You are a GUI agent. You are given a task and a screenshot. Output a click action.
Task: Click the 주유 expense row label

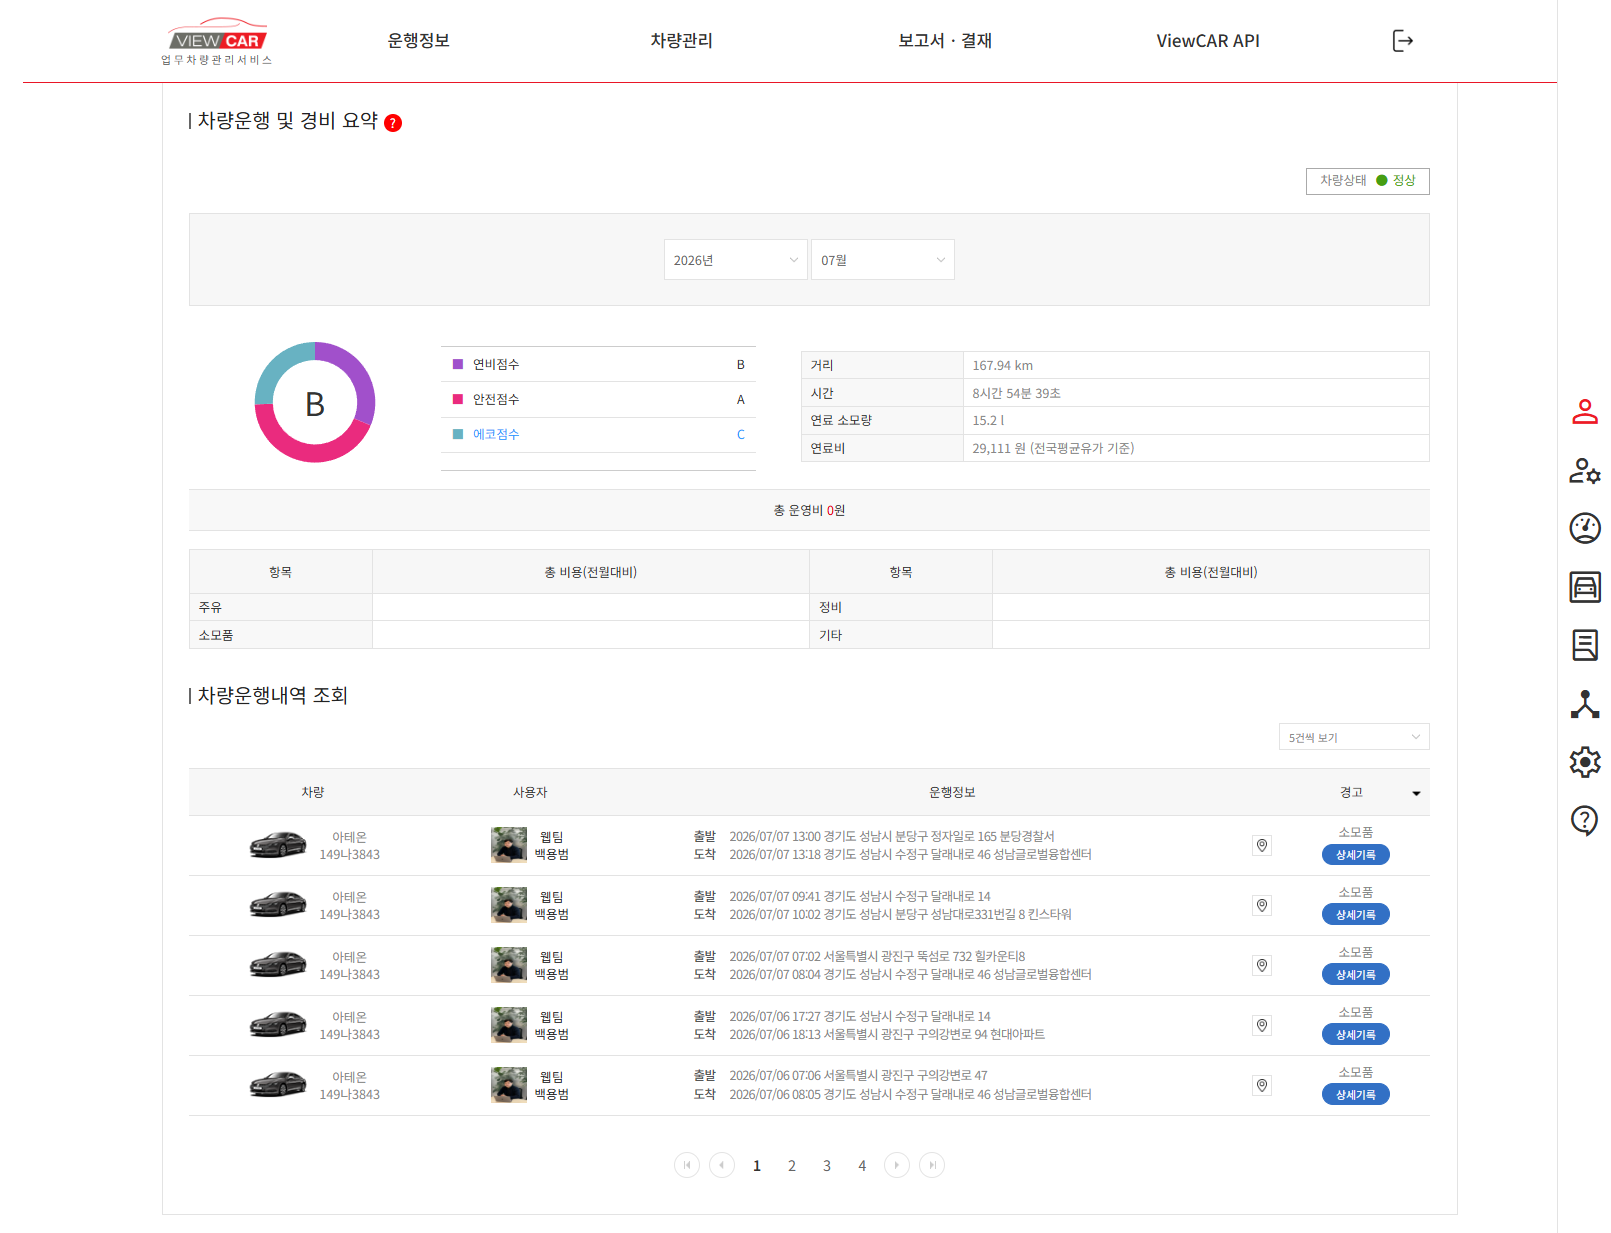click(210, 608)
